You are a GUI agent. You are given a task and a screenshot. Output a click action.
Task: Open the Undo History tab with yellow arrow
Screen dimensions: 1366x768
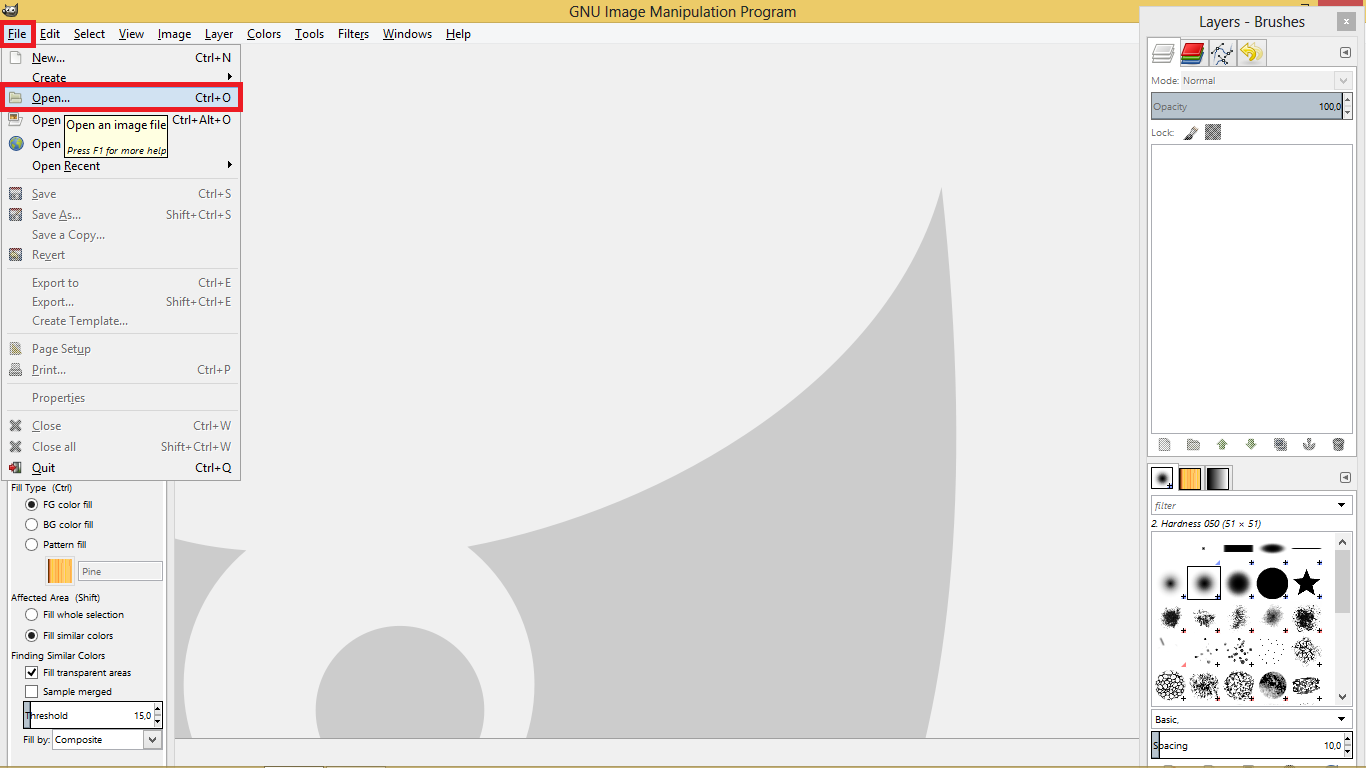(x=1251, y=52)
